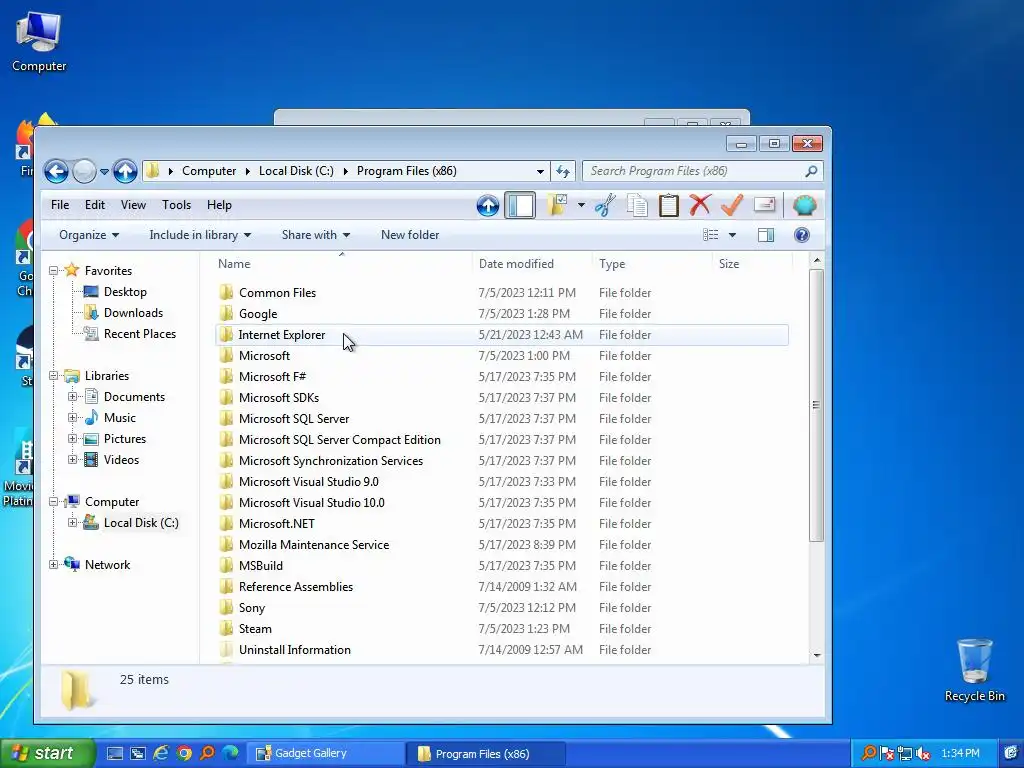The width and height of the screenshot is (1024, 768).
Task: Select the Music library
Action: (120, 418)
